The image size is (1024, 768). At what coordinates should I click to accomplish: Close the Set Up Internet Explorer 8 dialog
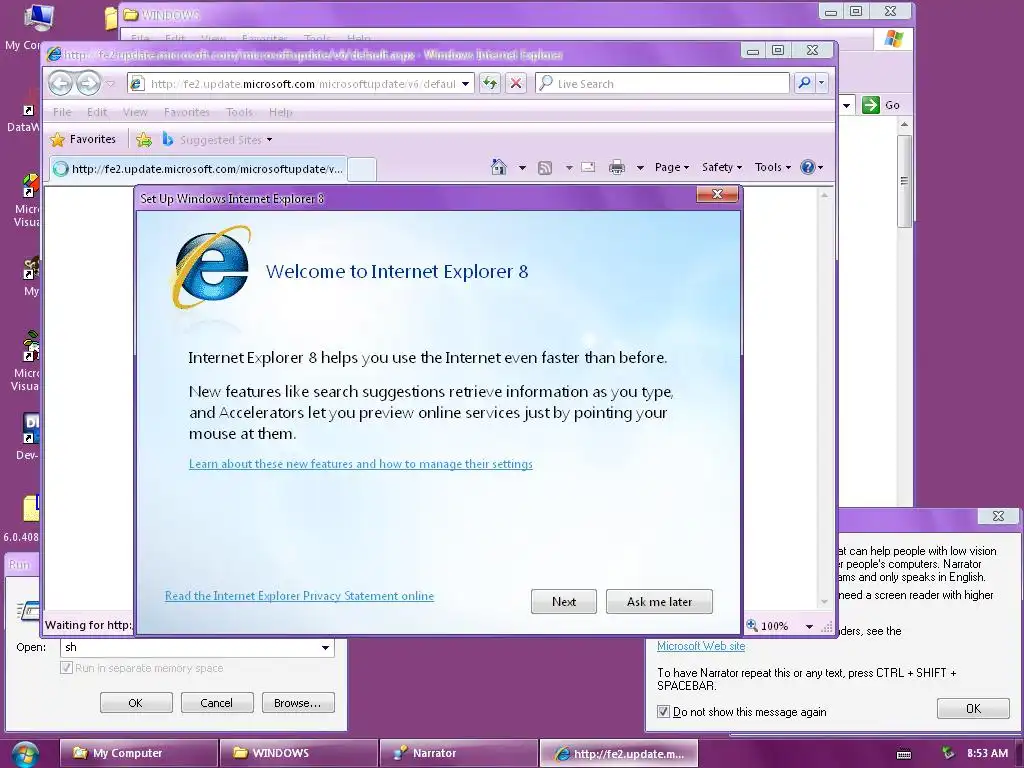point(717,194)
